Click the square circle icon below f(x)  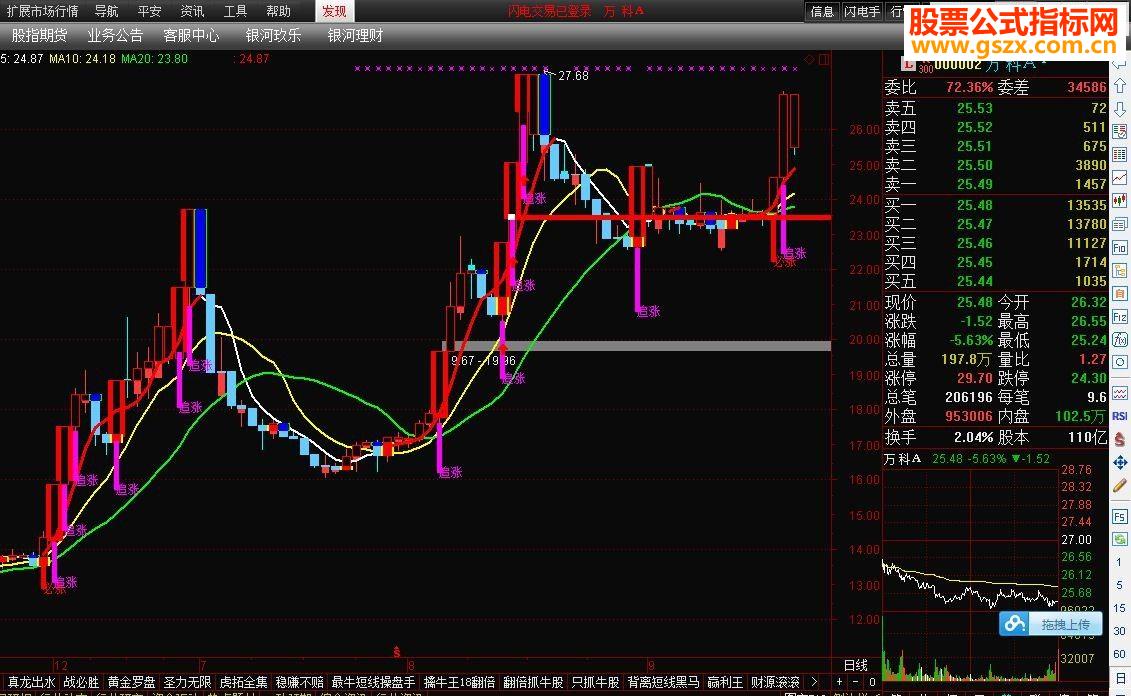pyautogui.click(x=1119, y=363)
